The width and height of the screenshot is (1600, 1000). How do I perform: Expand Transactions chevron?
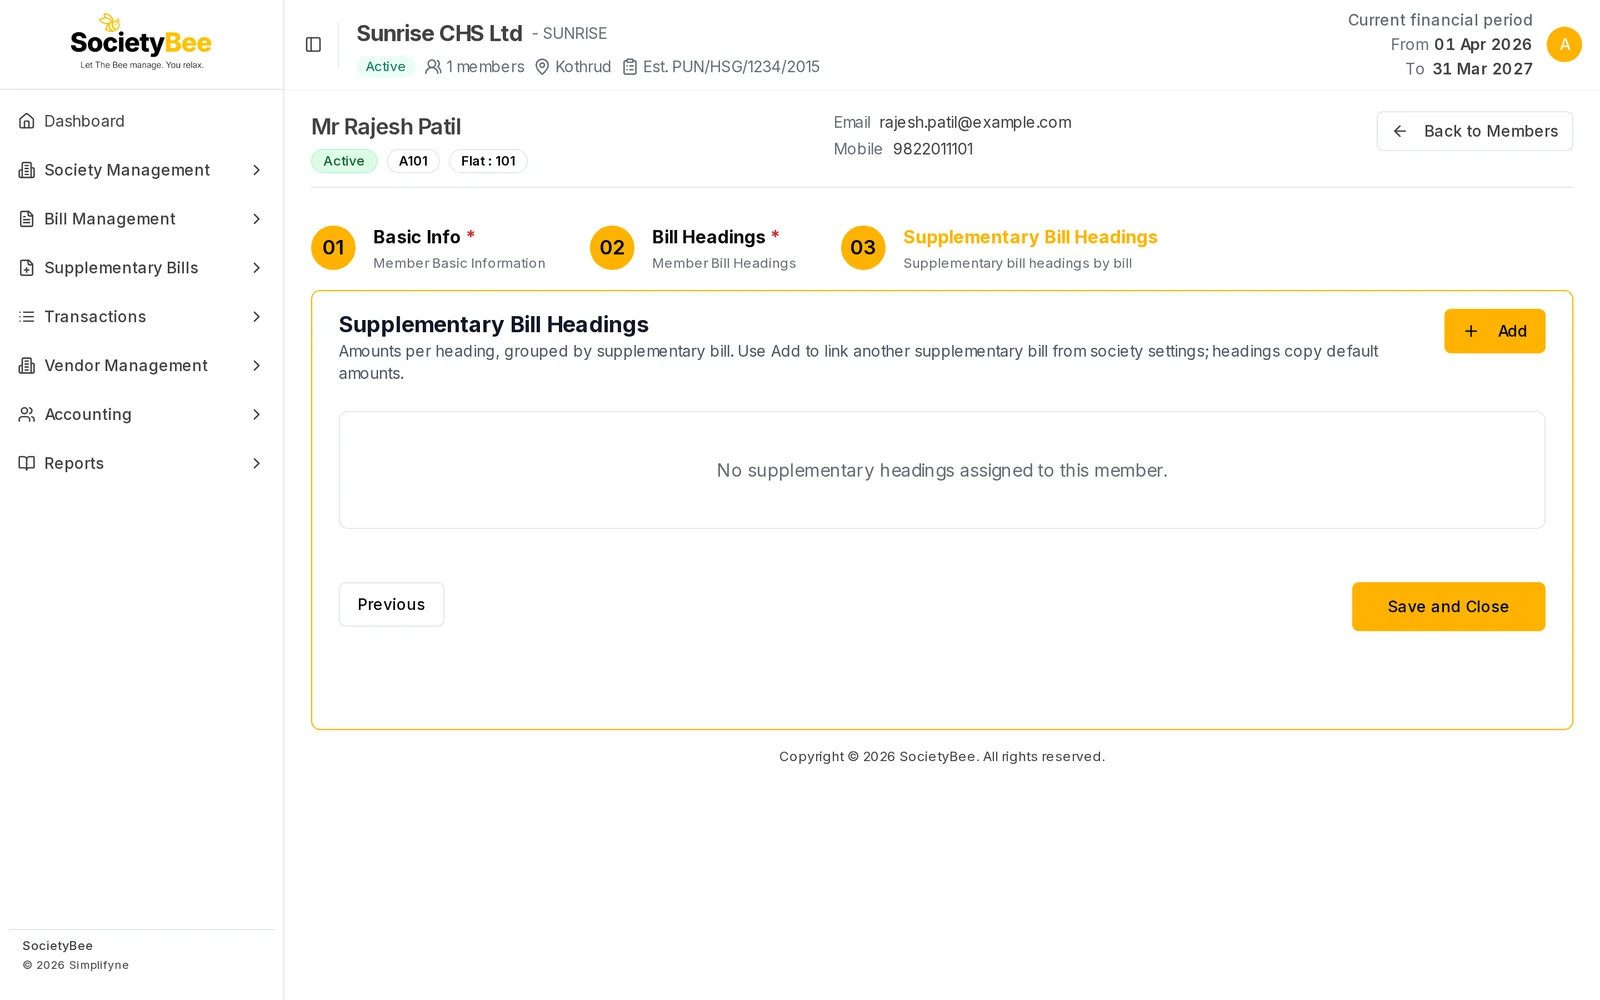(256, 317)
